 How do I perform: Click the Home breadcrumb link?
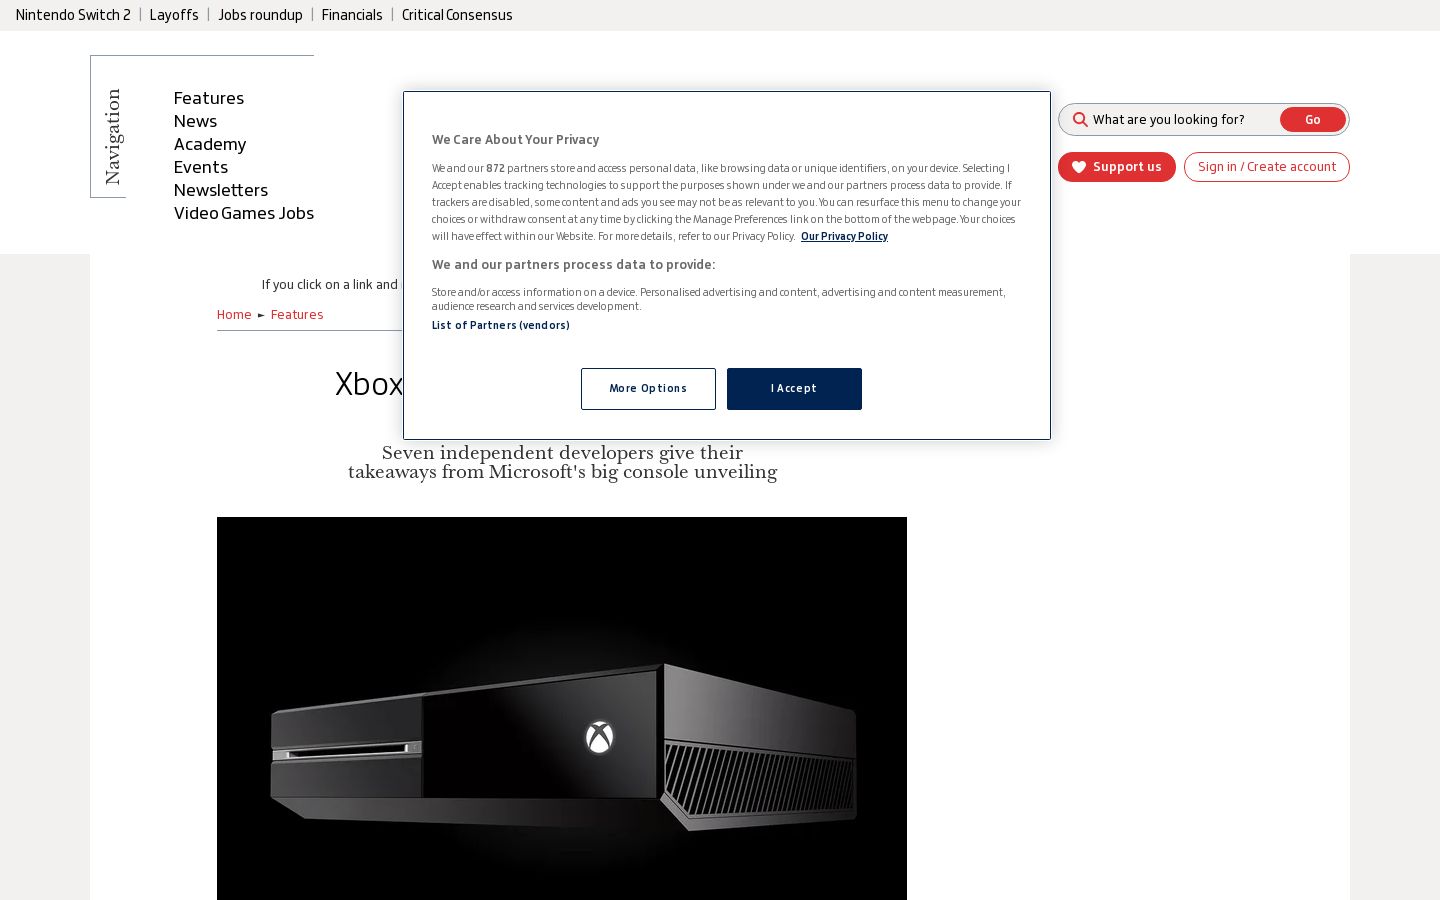coord(234,315)
